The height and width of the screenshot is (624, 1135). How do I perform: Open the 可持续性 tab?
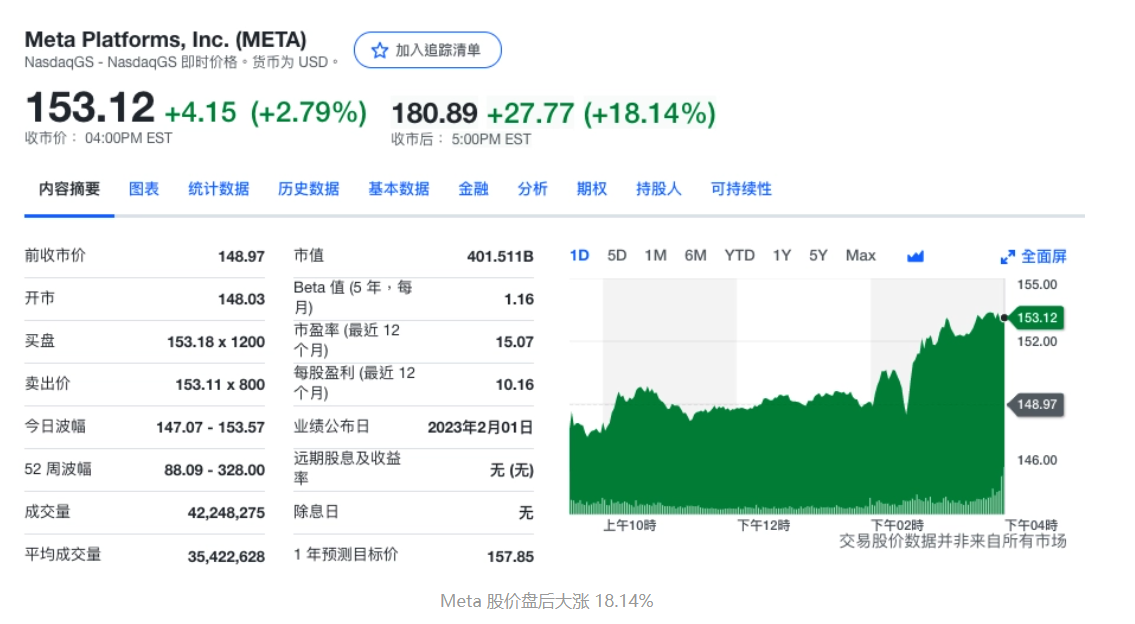741,189
